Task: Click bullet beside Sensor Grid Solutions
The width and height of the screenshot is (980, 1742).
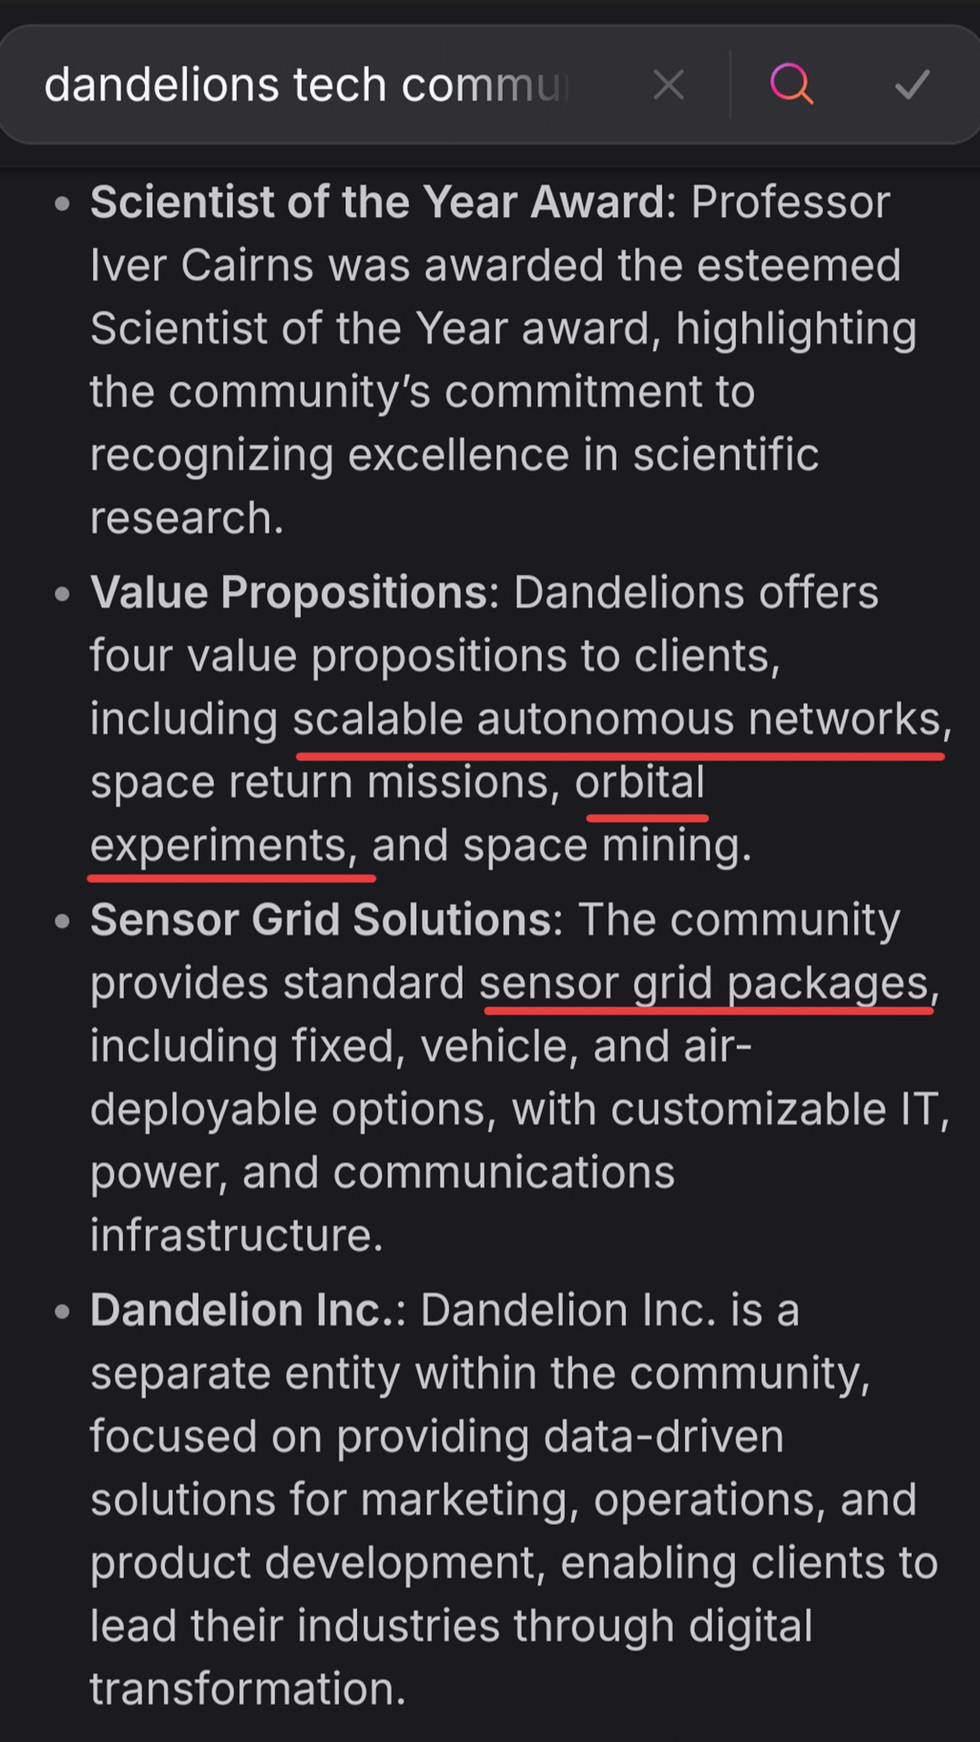Action: point(63,921)
